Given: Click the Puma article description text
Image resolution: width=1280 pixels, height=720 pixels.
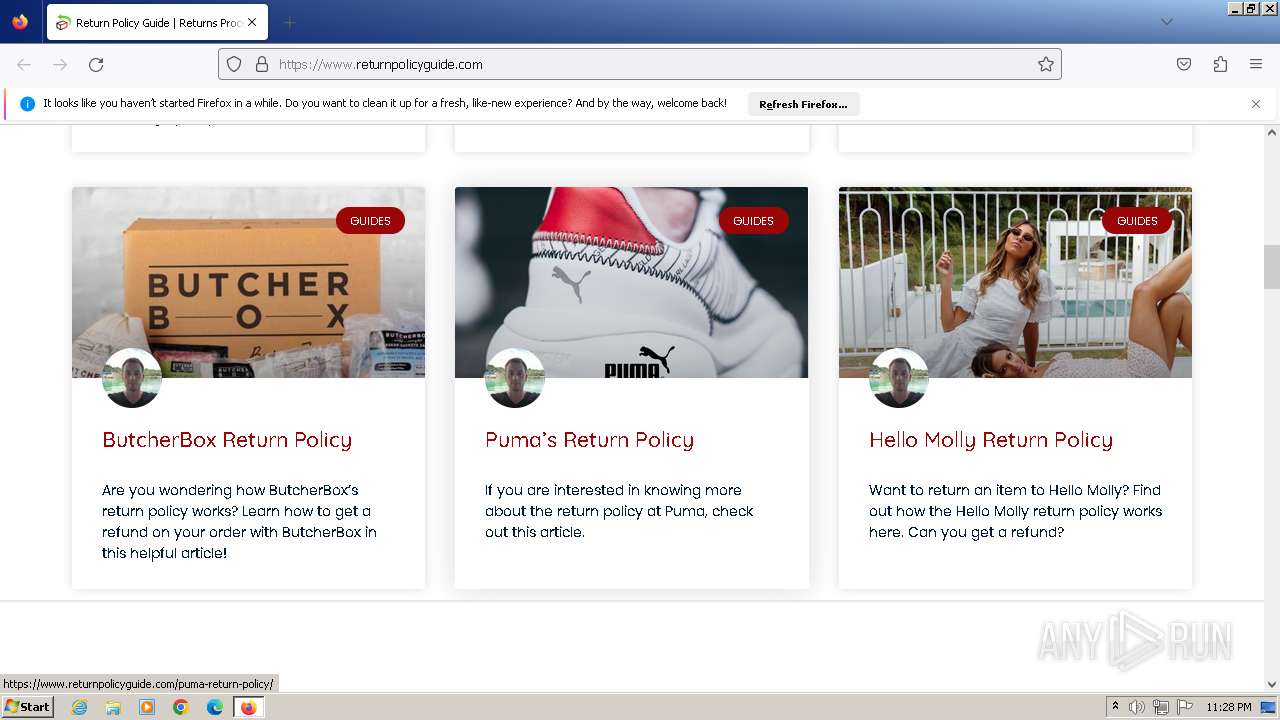Looking at the screenshot, I should coord(620,511).
